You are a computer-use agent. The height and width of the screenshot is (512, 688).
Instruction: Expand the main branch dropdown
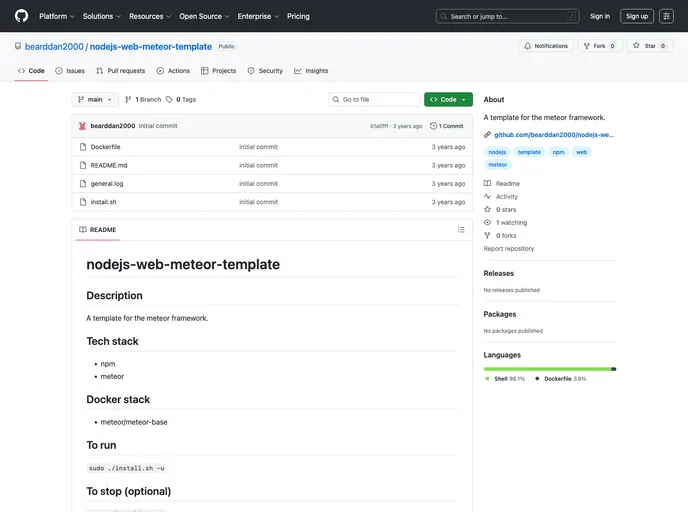point(95,100)
